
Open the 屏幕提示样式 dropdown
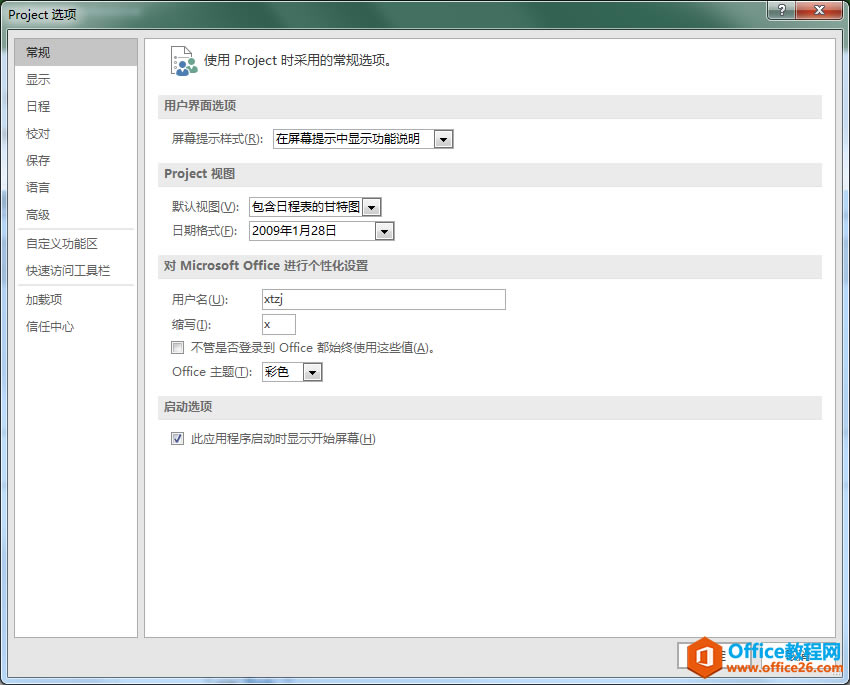443,139
